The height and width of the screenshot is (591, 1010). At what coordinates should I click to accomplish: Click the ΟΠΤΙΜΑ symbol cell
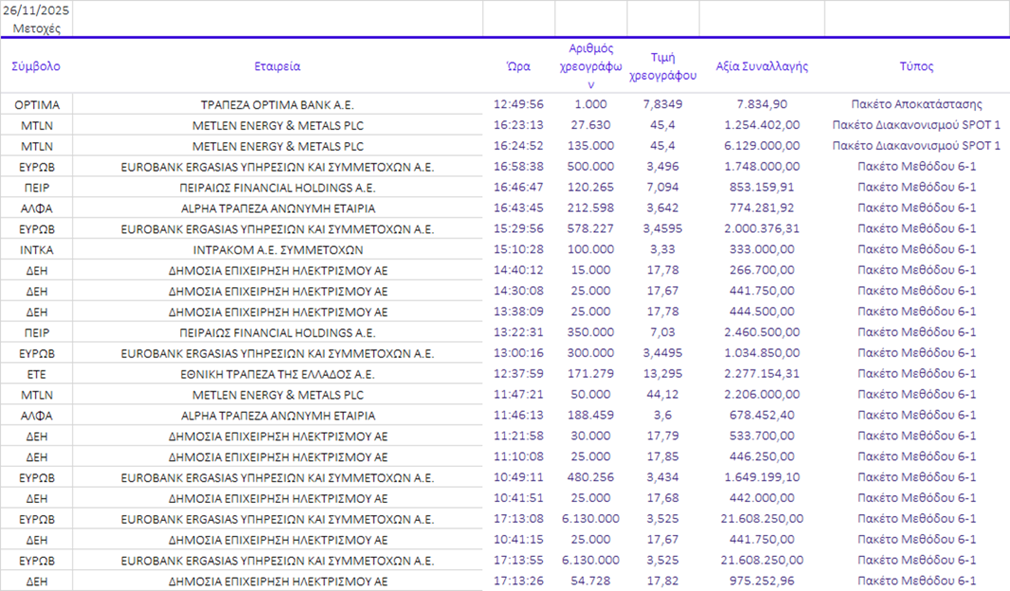[36, 104]
